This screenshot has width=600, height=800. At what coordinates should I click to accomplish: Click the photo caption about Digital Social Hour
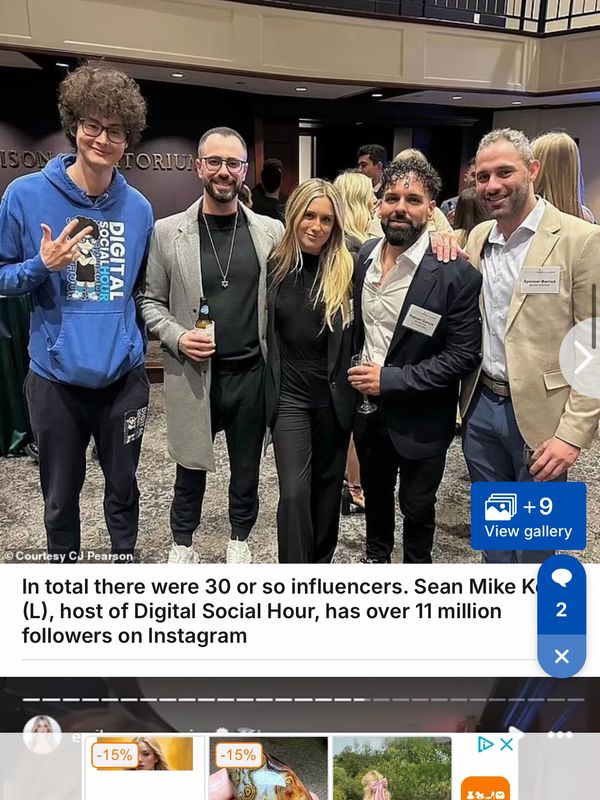pyautogui.click(x=276, y=611)
